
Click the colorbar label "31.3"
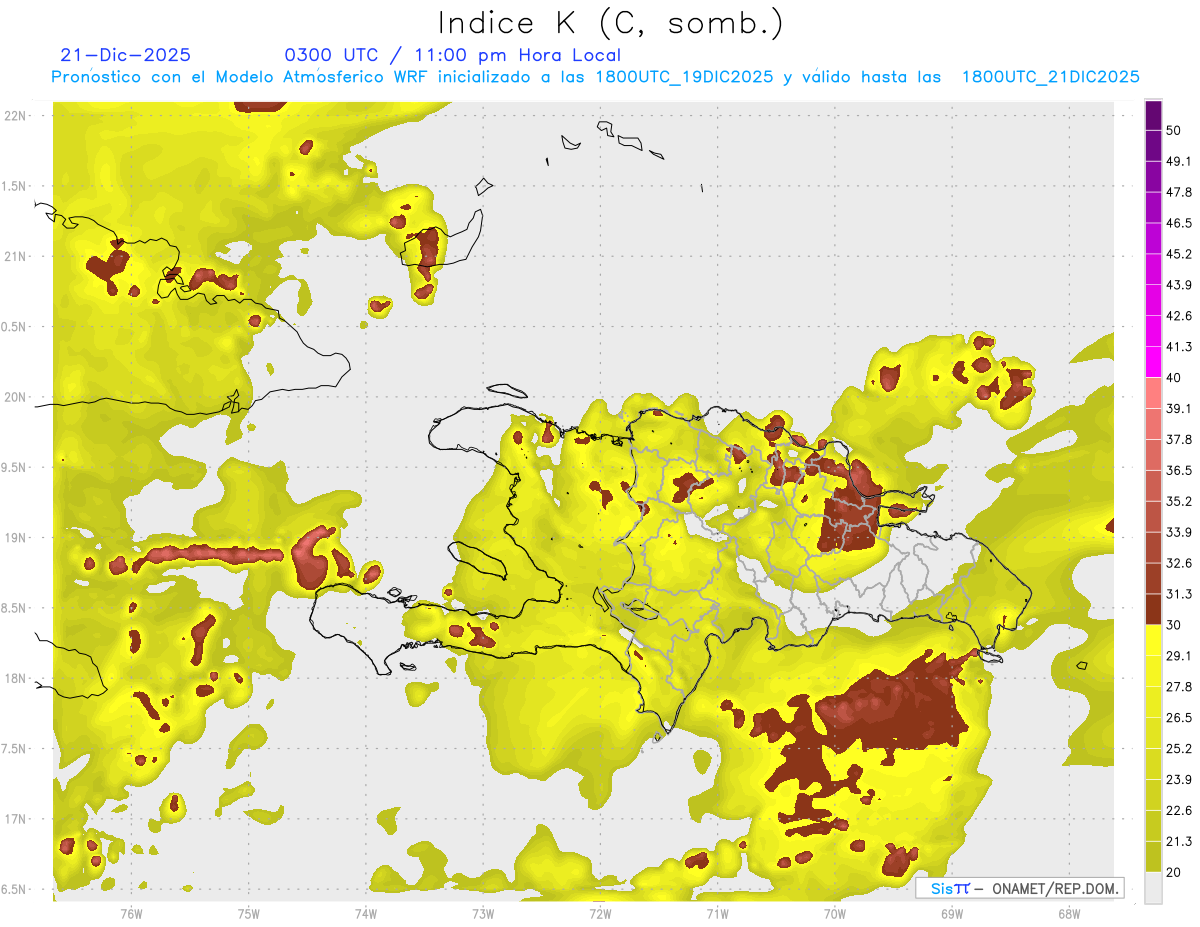click(1179, 594)
